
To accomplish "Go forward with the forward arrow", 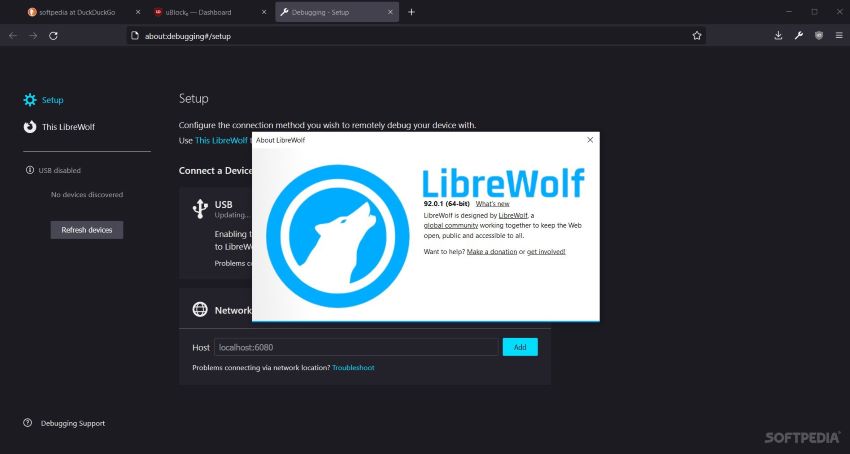I will coord(33,36).
